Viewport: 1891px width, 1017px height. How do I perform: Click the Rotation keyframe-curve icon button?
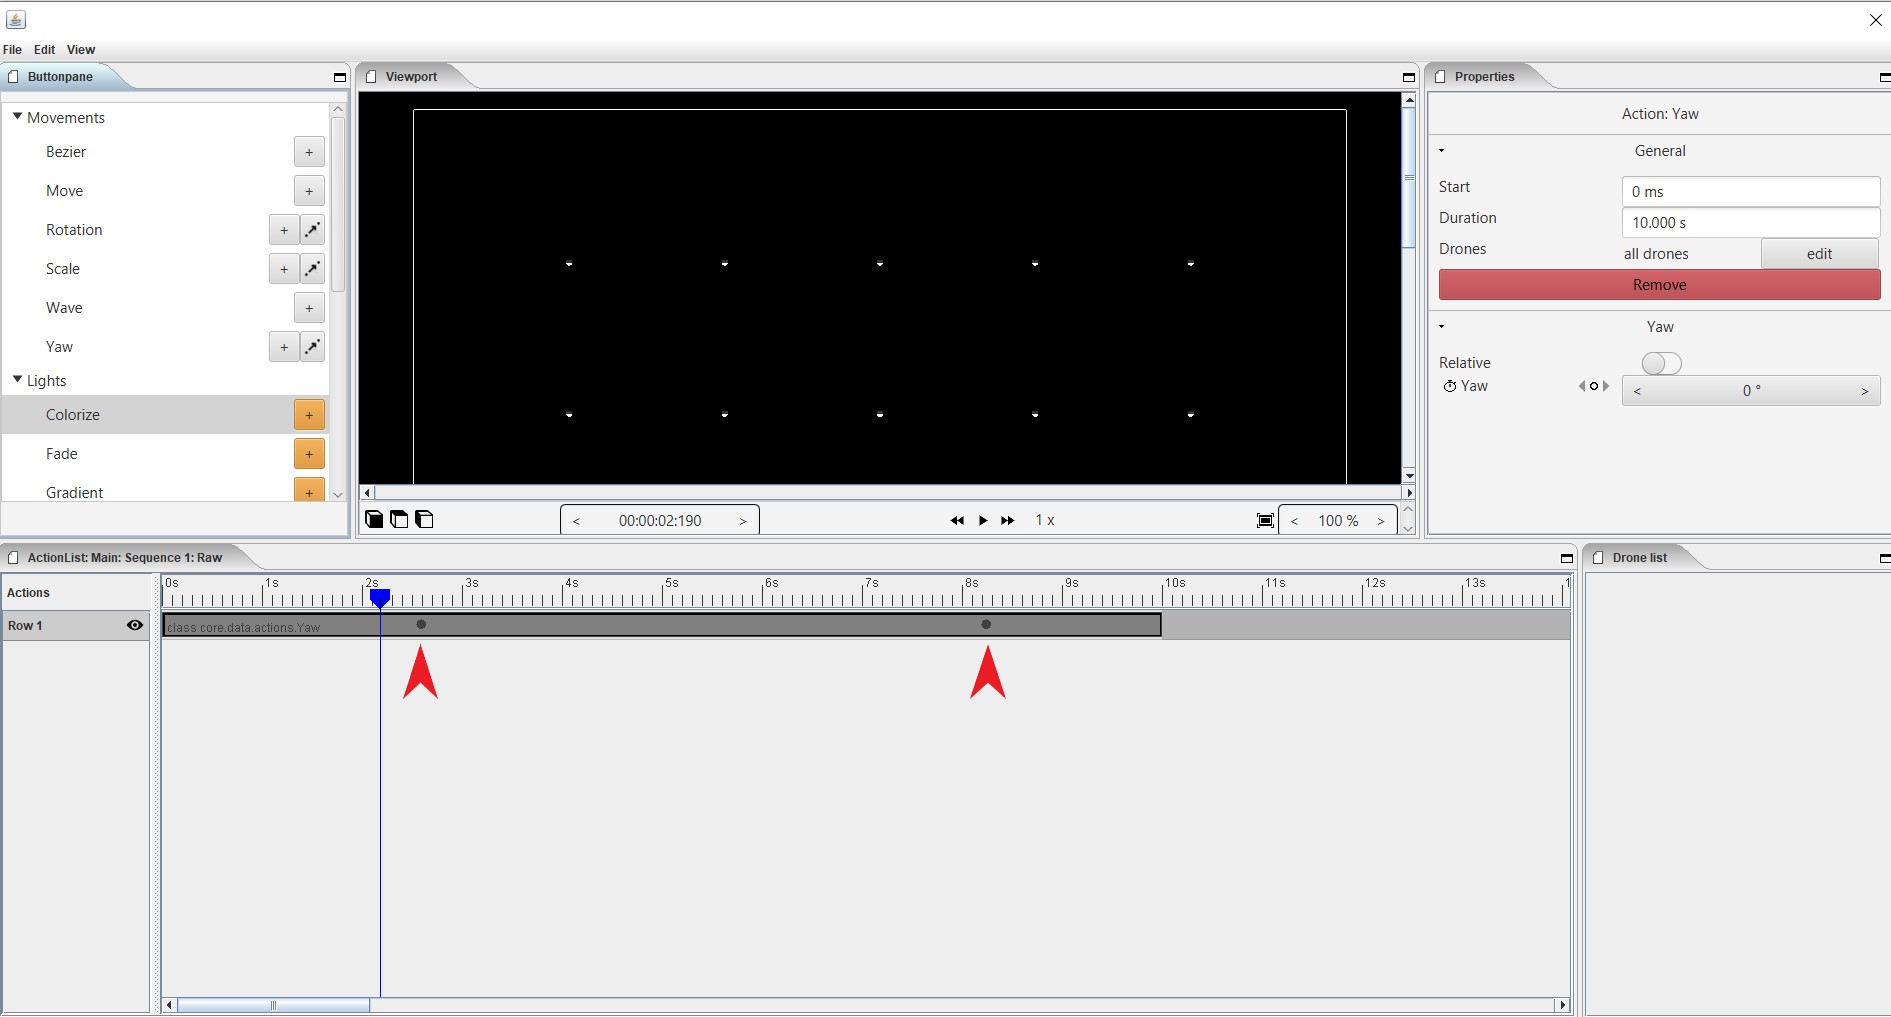click(313, 230)
